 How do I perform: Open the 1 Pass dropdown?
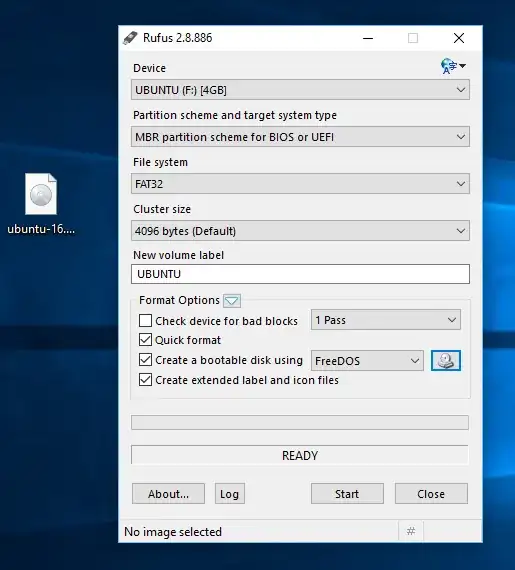[x=386, y=320]
